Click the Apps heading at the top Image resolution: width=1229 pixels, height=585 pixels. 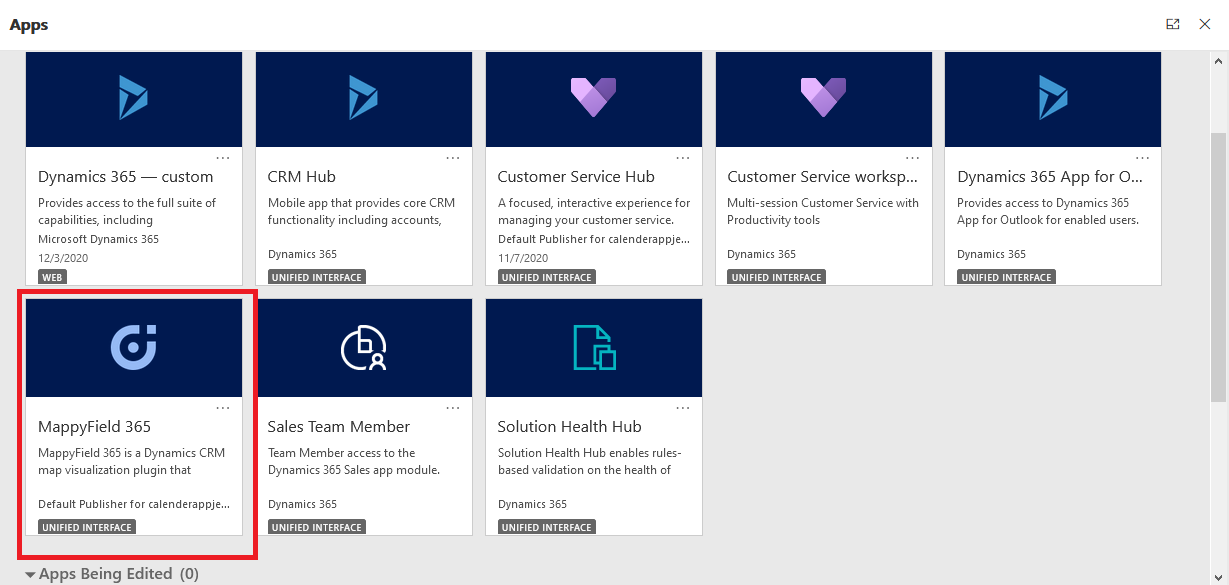pos(28,24)
